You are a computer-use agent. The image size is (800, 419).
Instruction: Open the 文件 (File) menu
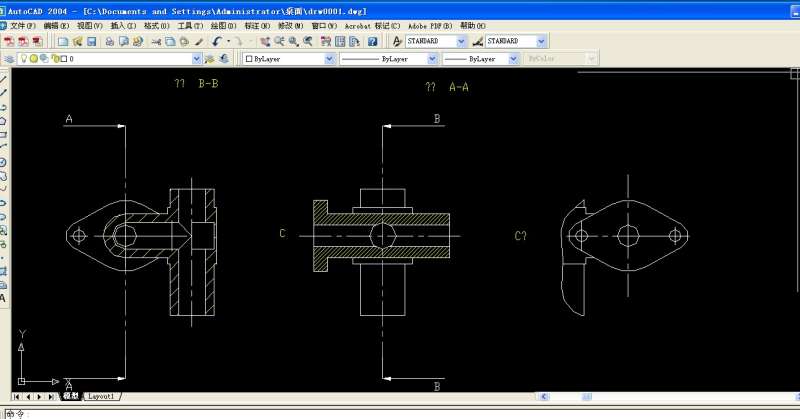[x=21, y=25]
